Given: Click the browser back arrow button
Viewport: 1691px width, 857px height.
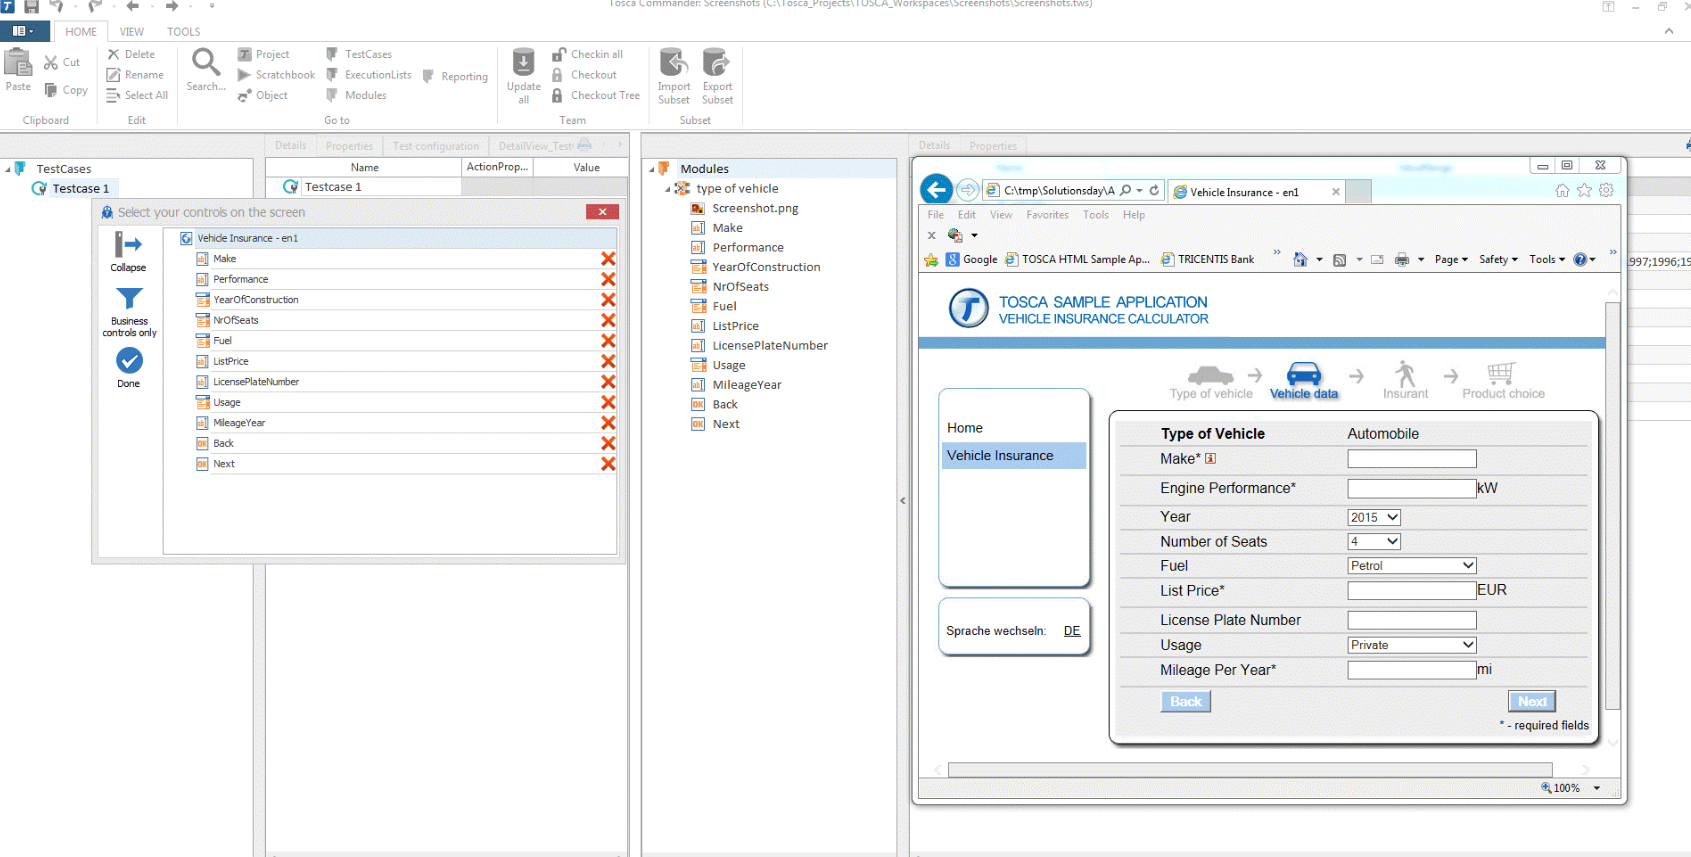Looking at the screenshot, I should click(936, 189).
